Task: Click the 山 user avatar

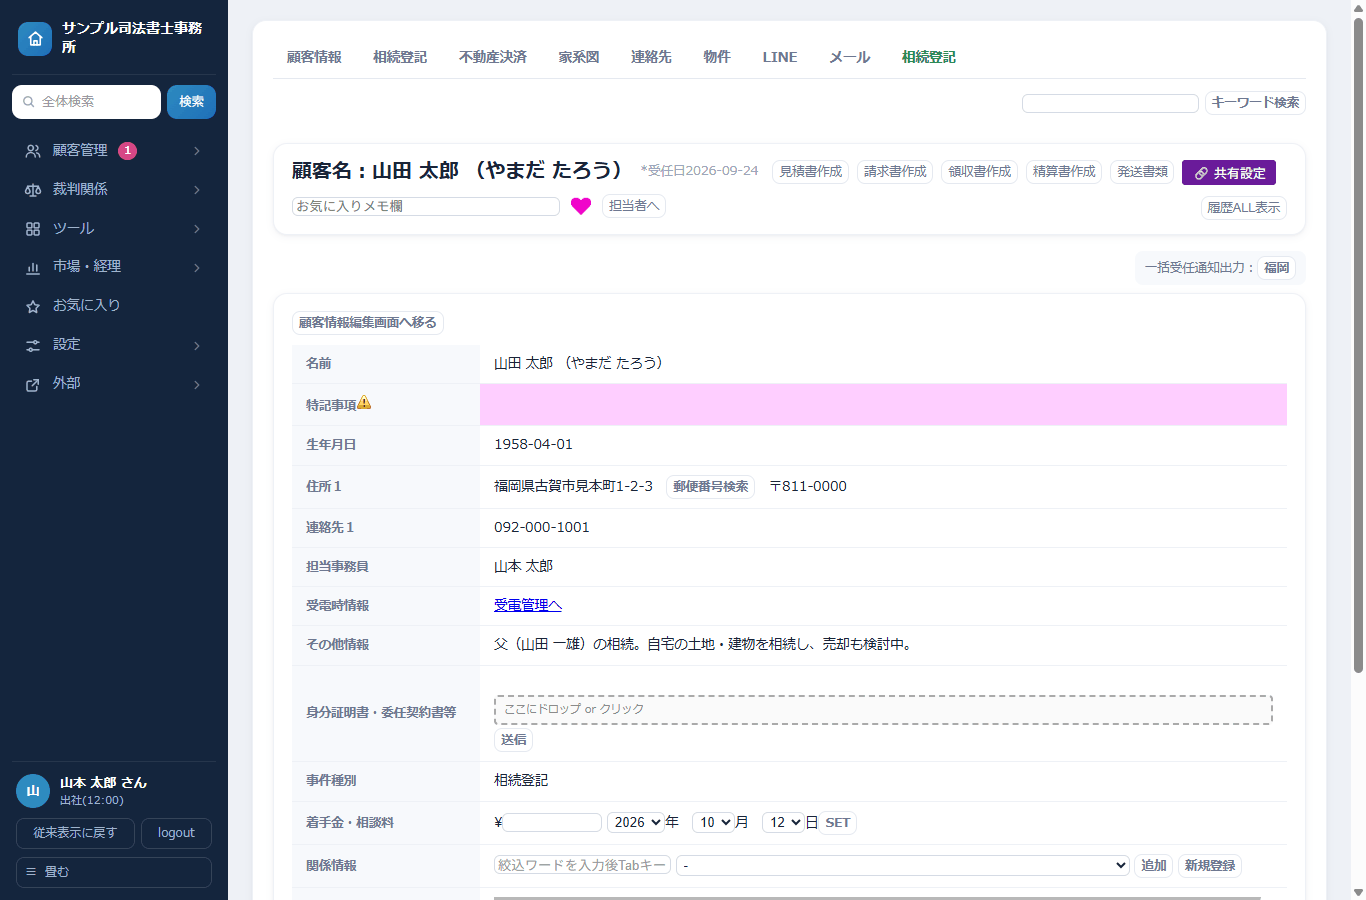Action: 33,791
